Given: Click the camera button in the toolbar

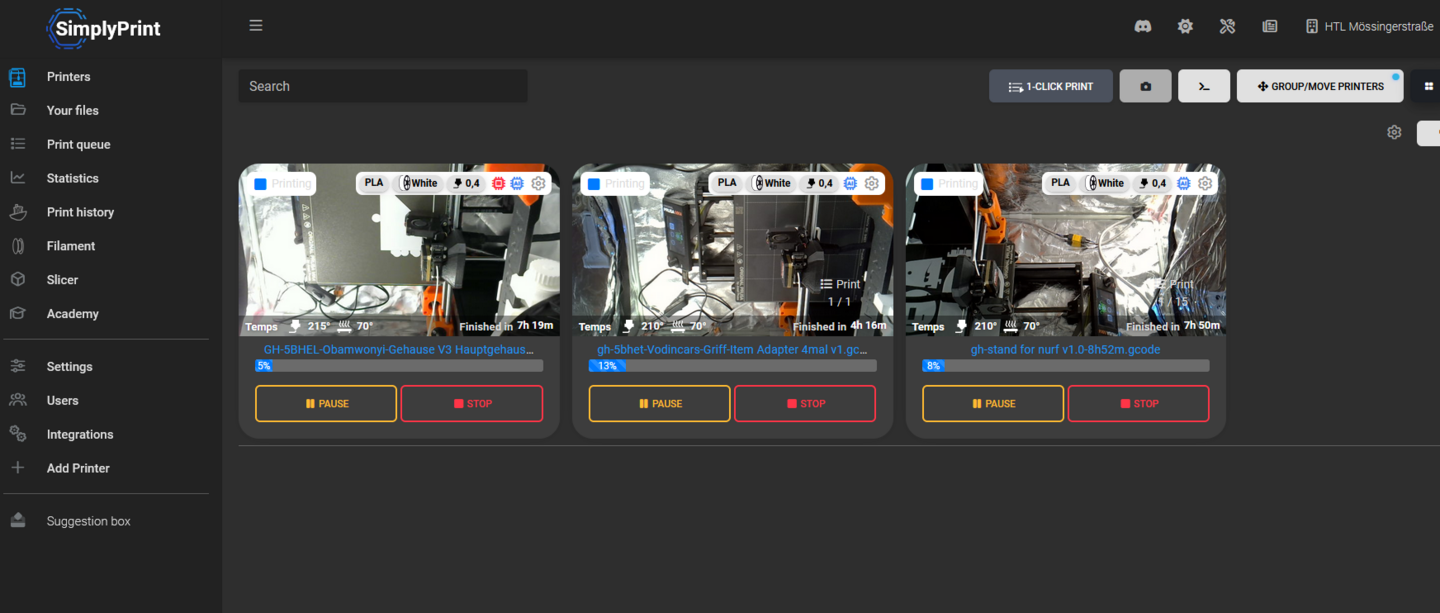Looking at the screenshot, I should pyautogui.click(x=1145, y=87).
